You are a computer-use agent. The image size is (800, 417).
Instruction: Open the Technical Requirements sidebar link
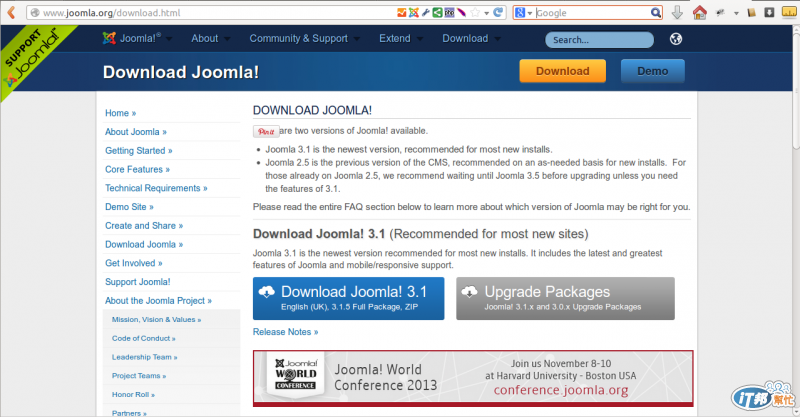(156, 188)
